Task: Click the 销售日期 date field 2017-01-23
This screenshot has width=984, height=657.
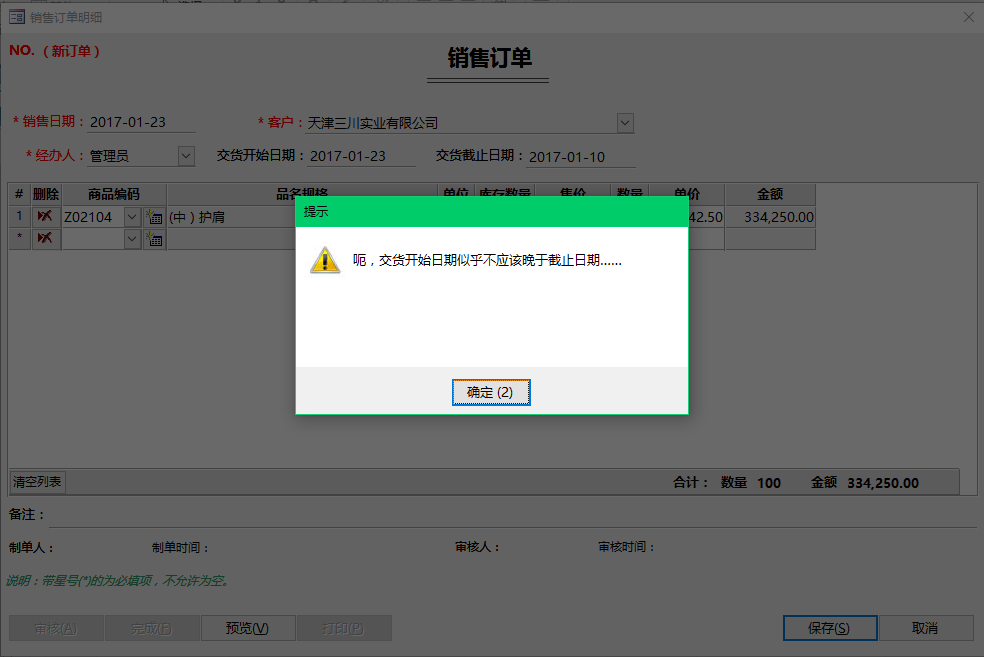Action: pos(141,122)
